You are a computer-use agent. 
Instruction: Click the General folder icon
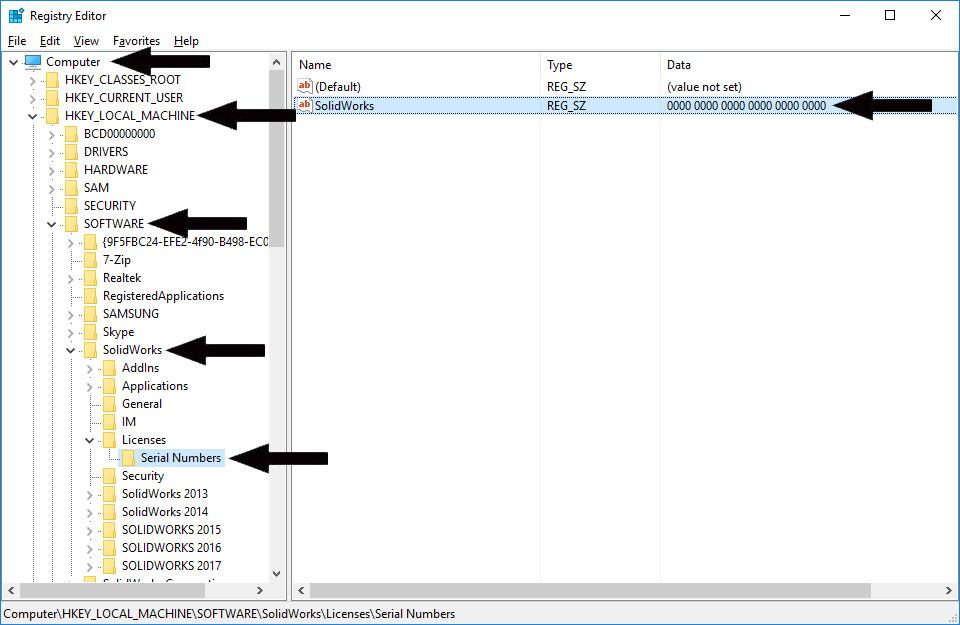(110, 404)
